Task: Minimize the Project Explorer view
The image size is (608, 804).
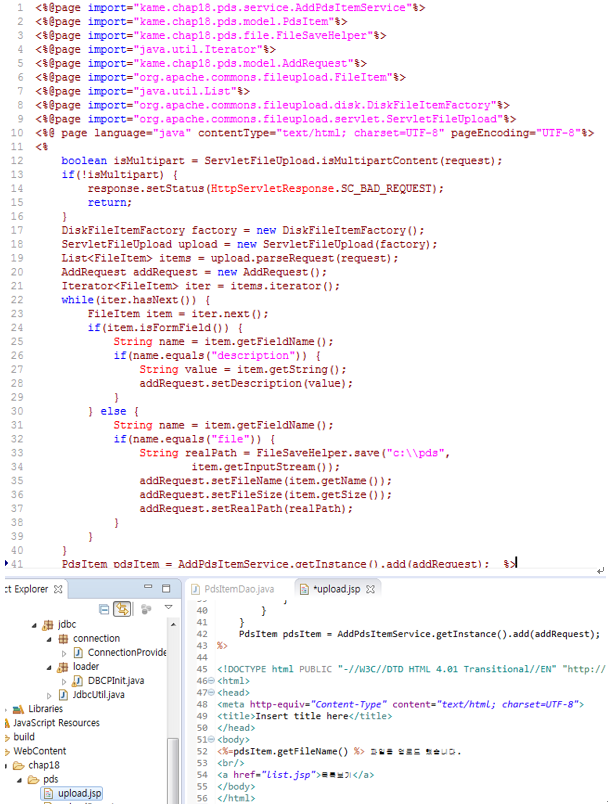Action: pyautogui.click(x=148, y=587)
